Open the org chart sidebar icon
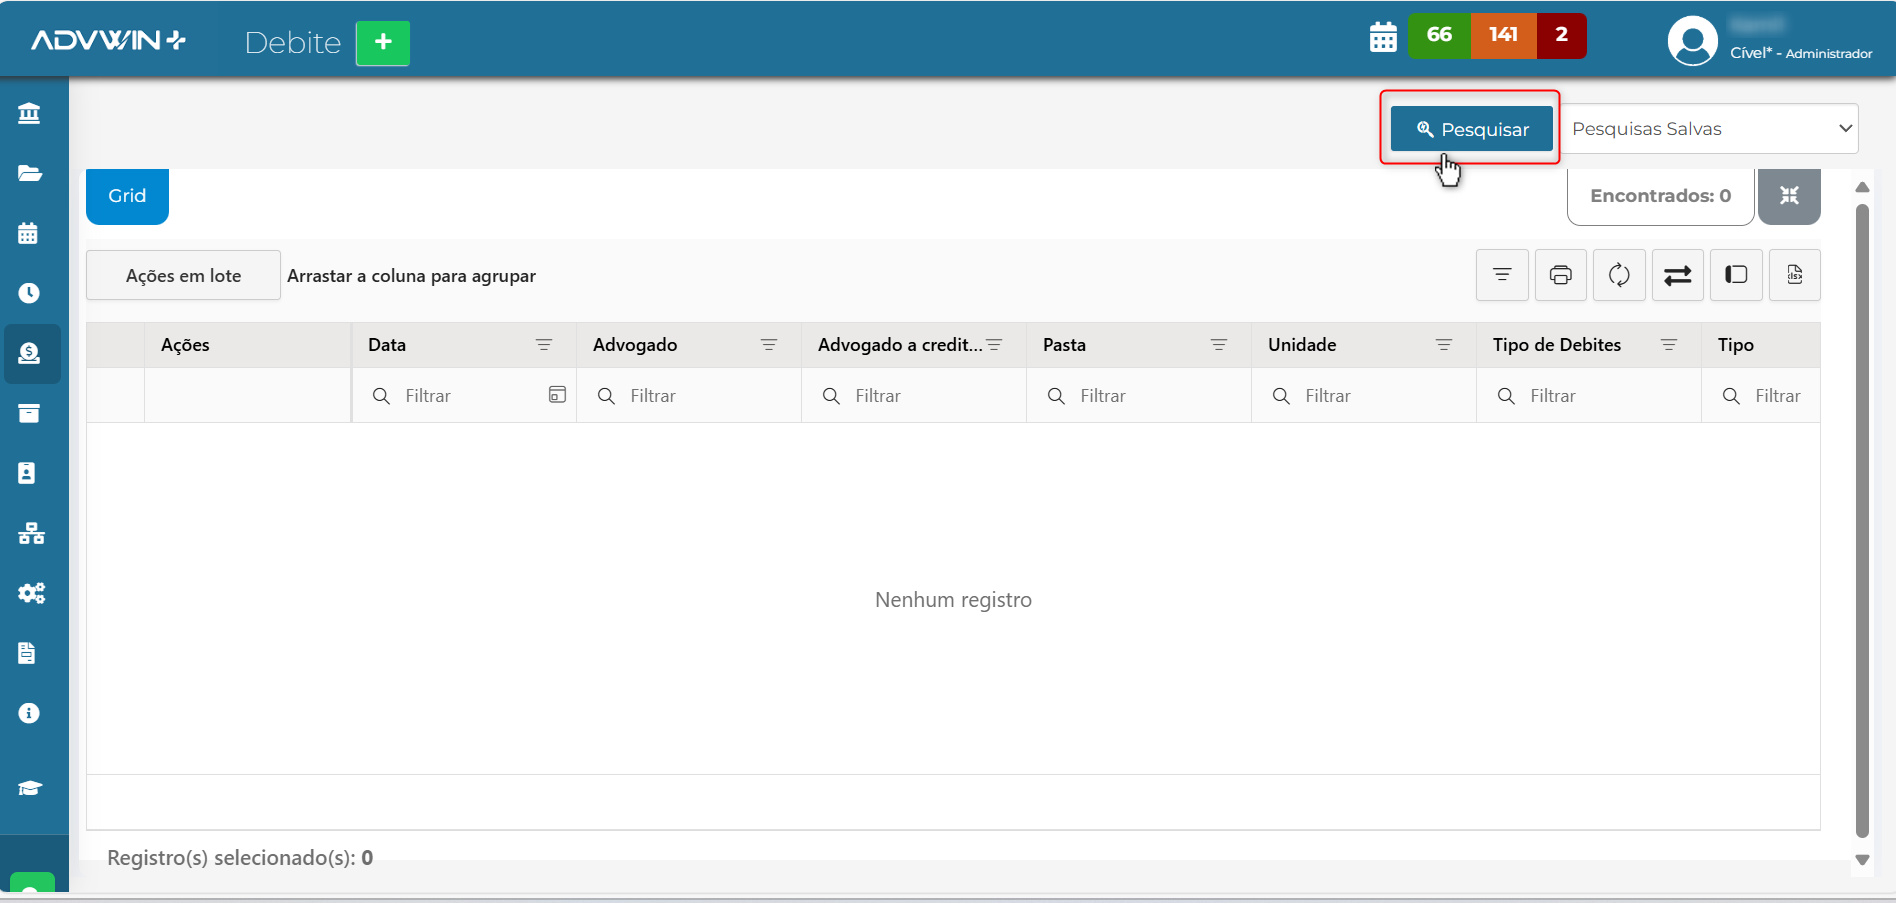Viewport: 1896px width, 903px height. click(31, 533)
